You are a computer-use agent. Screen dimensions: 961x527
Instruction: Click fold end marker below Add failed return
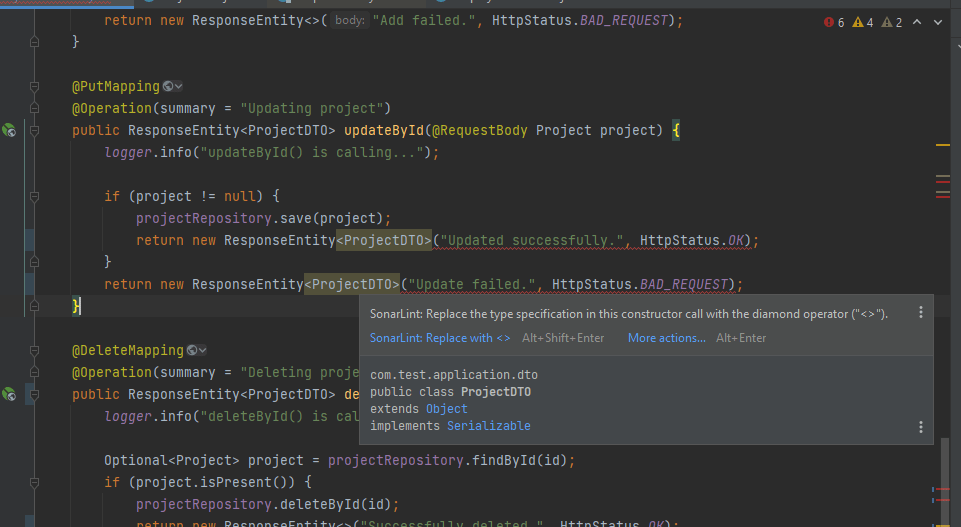[x=34, y=42]
